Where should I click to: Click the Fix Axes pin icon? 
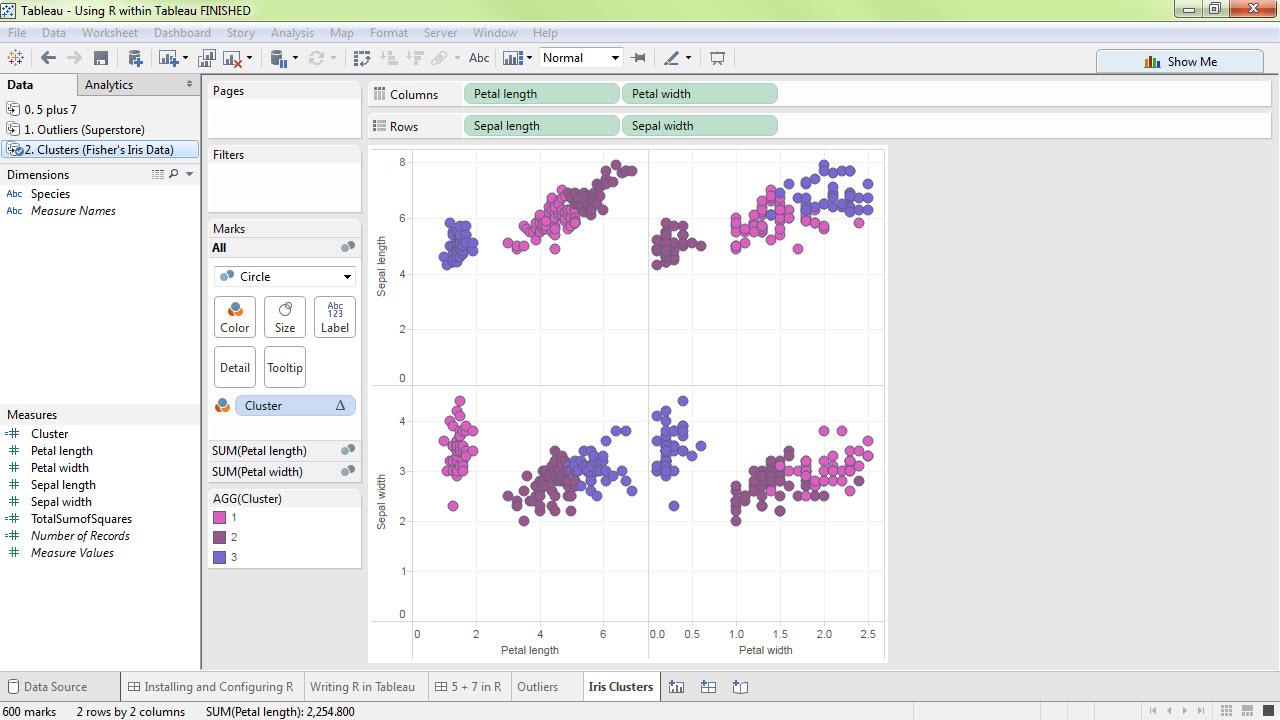639,58
